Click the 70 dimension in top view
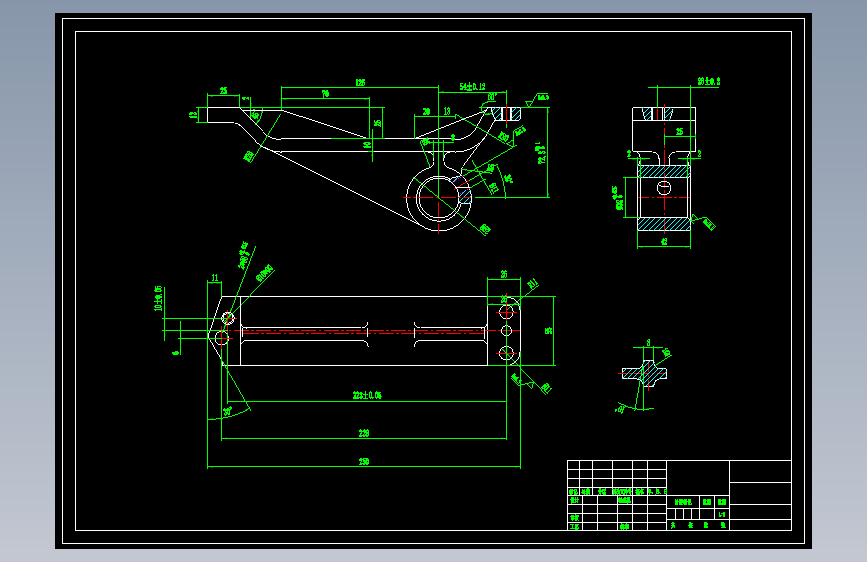Viewport: 867px width, 562px height. 326,94
